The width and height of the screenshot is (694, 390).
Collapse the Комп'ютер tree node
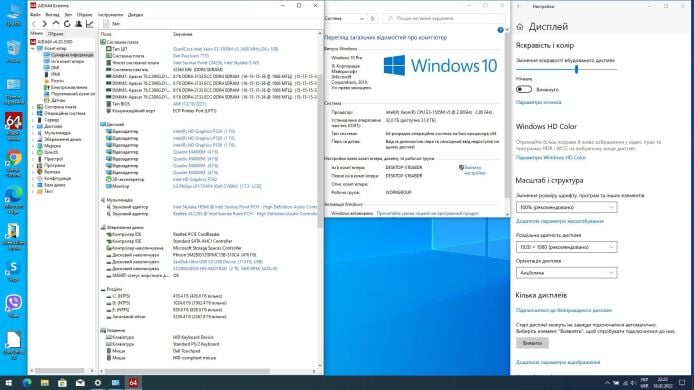pos(33,48)
